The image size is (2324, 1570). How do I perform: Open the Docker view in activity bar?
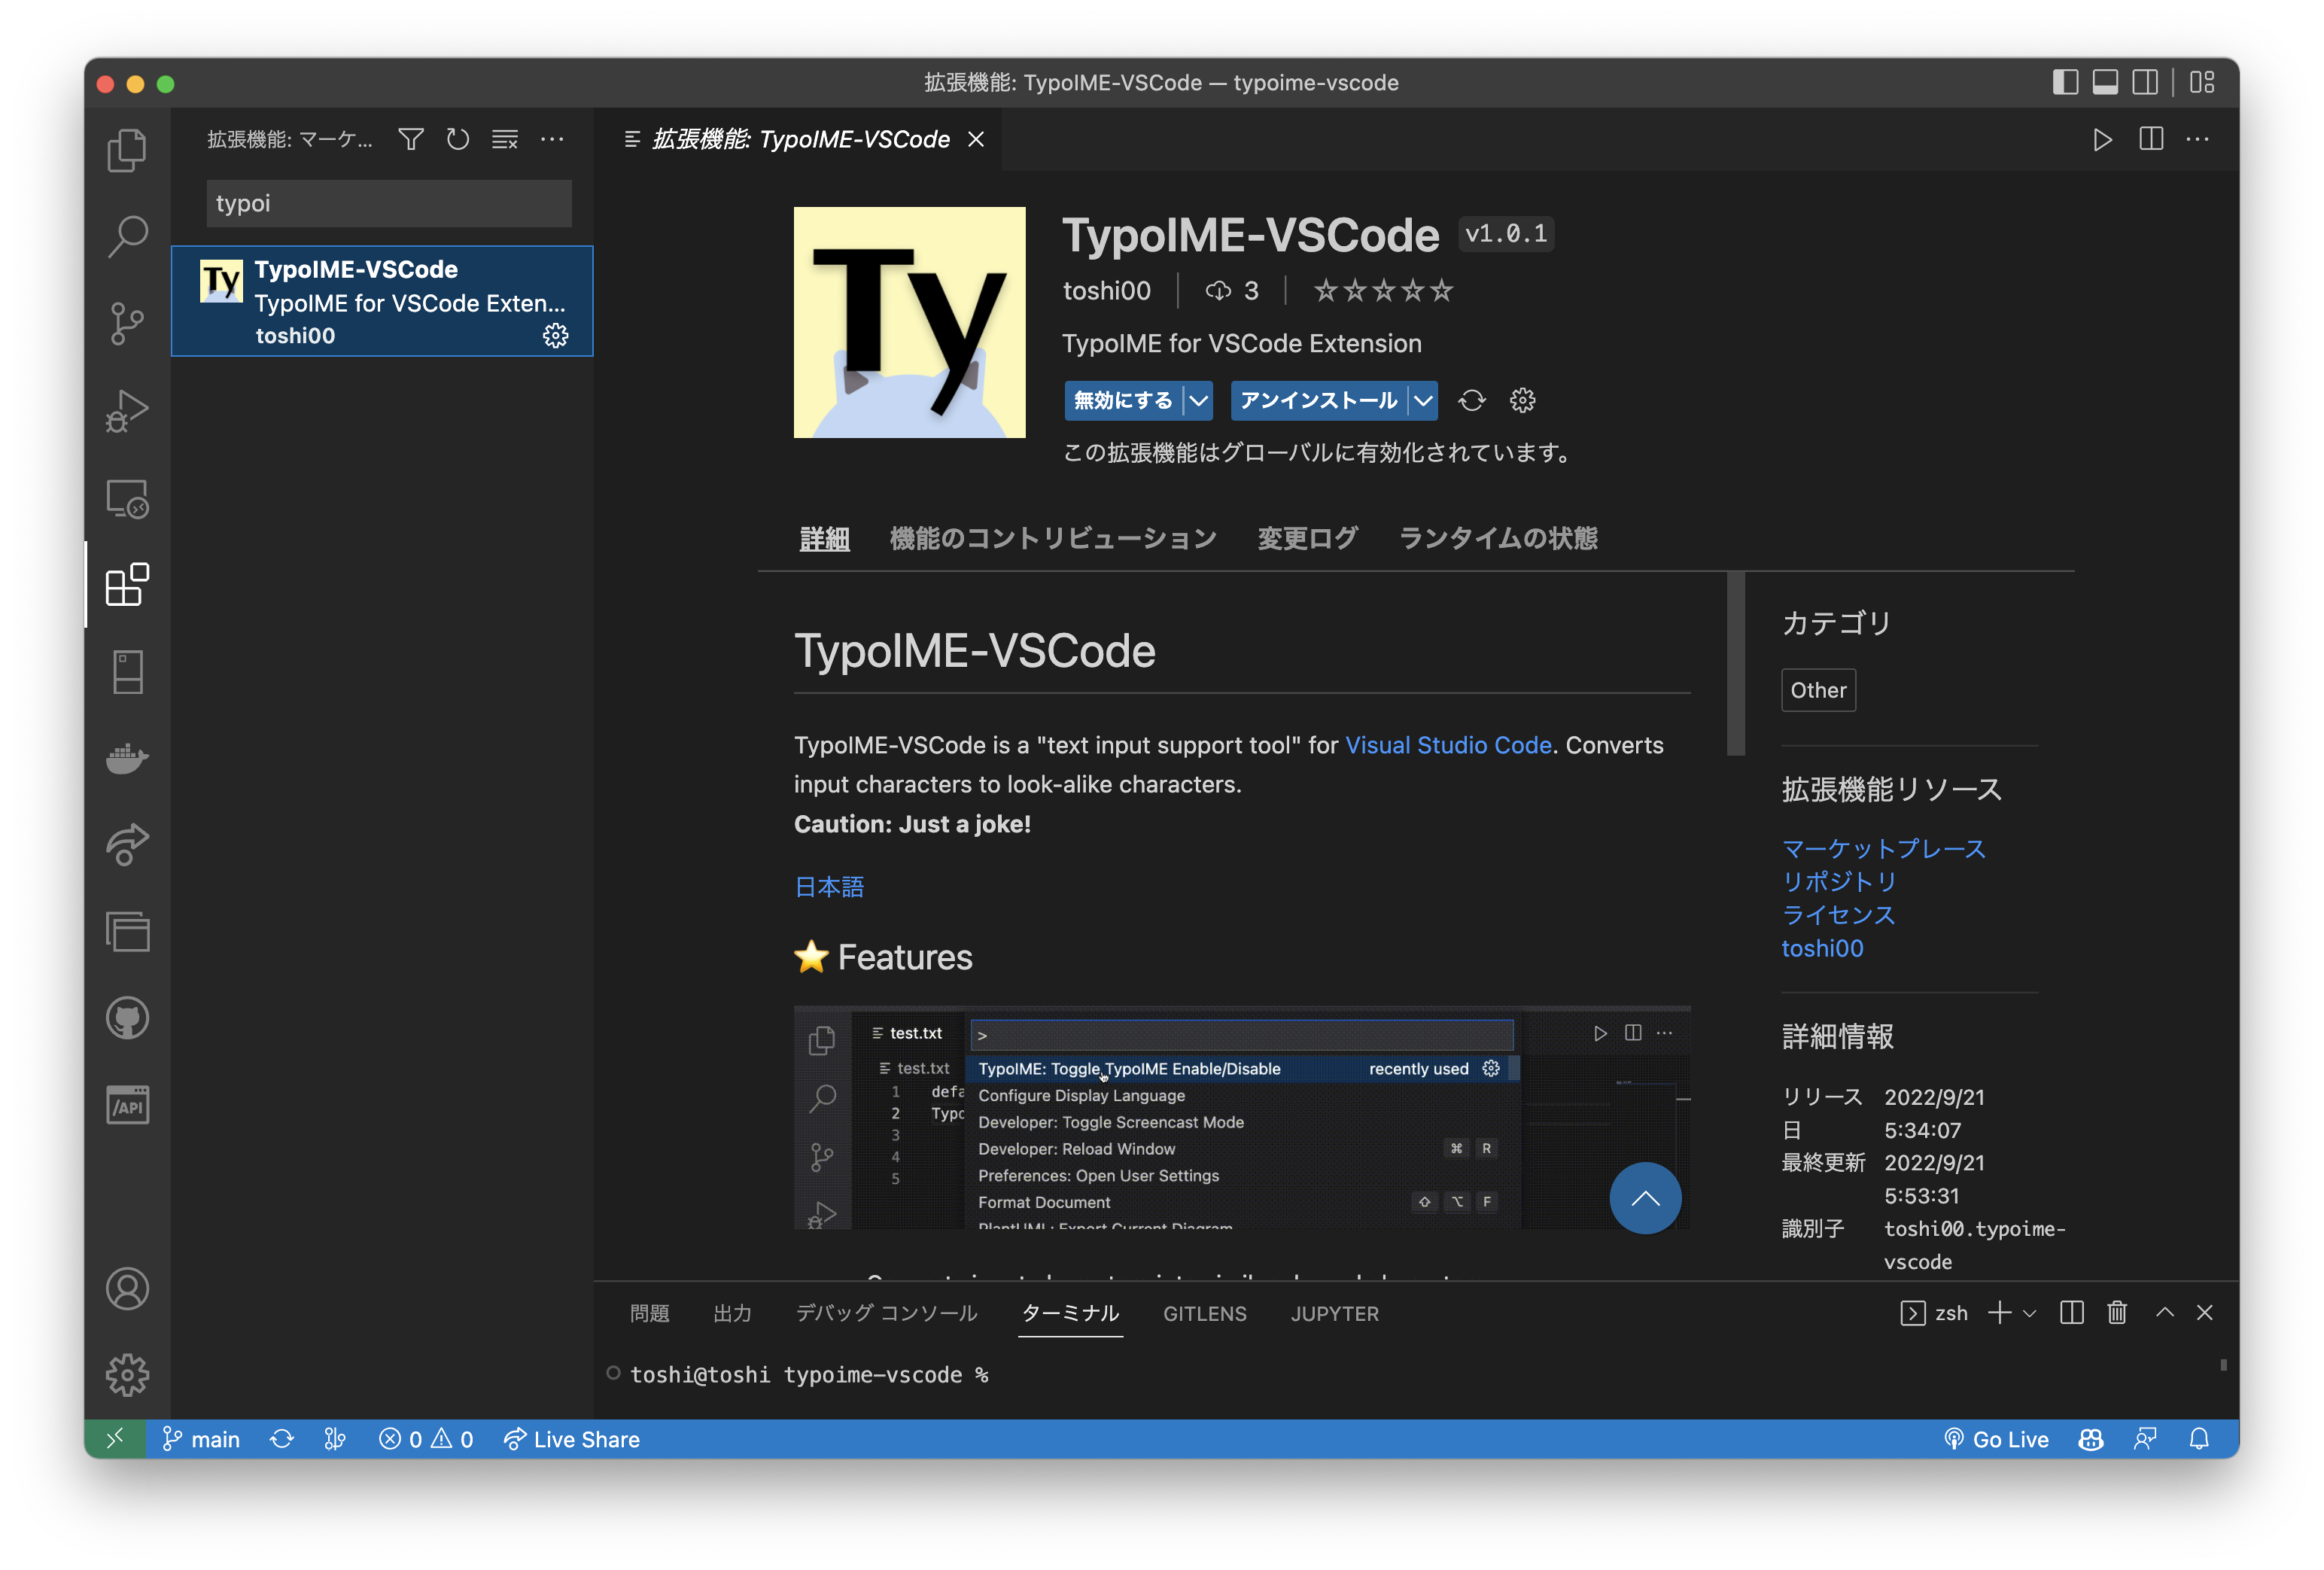click(x=127, y=759)
